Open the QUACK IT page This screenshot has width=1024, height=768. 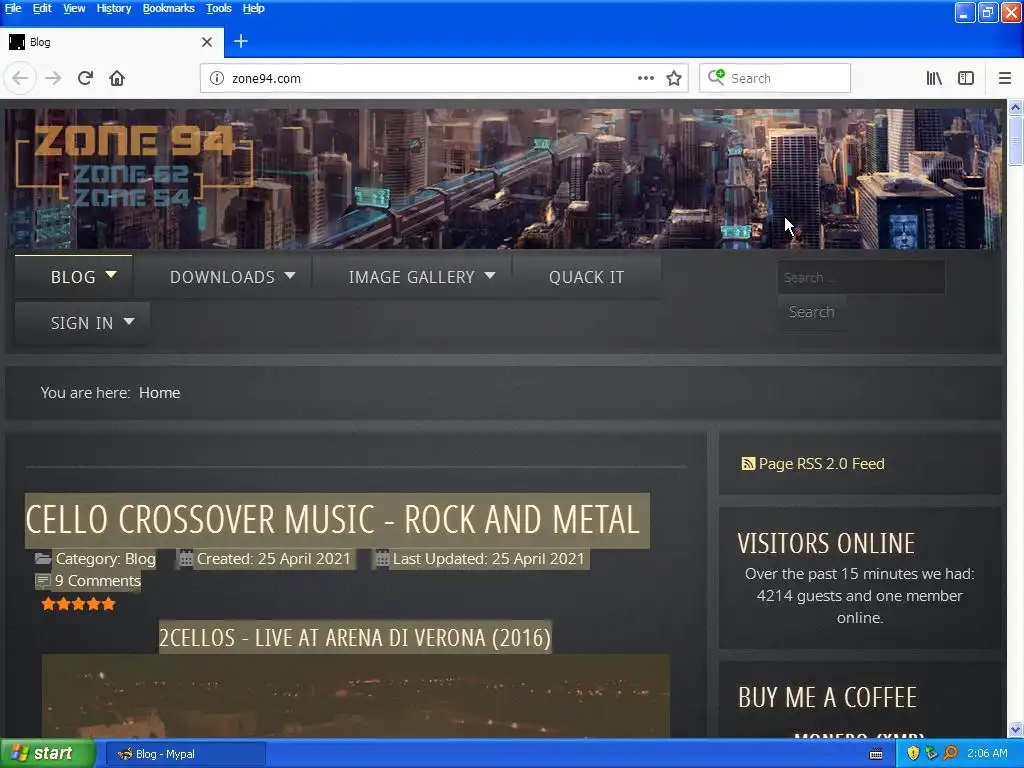586,277
